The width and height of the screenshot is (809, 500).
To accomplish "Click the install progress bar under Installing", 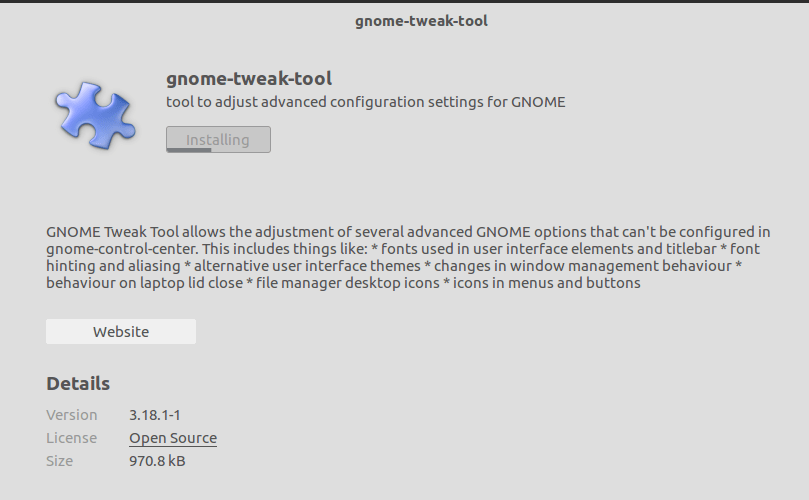I will coord(189,150).
